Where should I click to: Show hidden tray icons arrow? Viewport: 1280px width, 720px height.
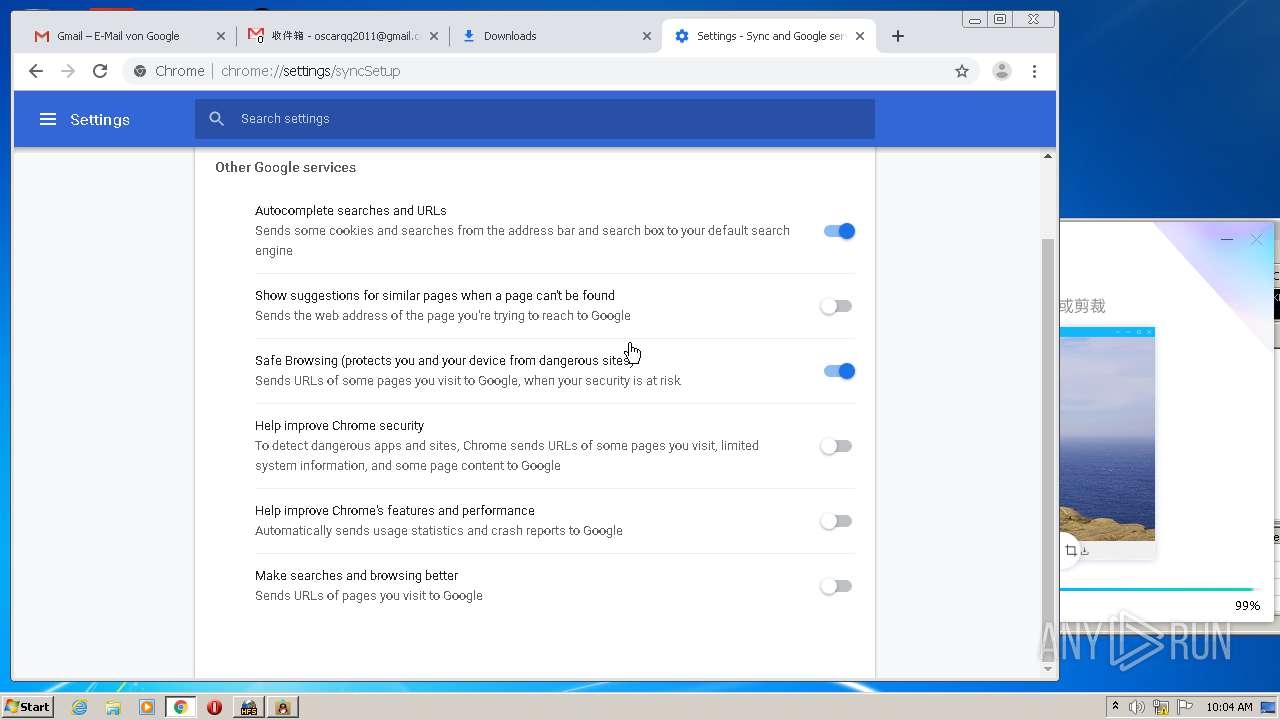tap(1116, 707)
